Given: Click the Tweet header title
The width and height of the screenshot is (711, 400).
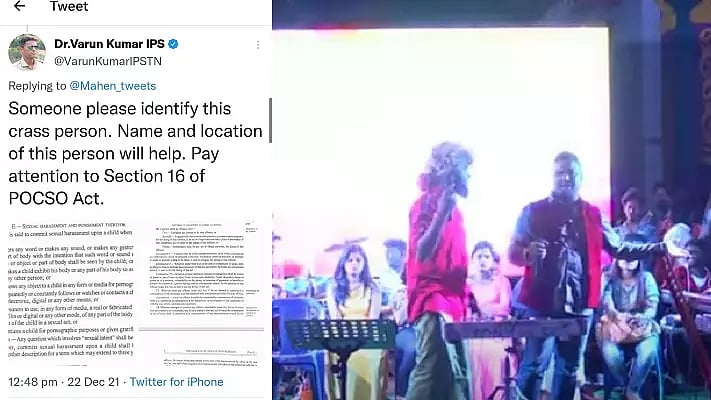Looking at the screenshot, I should [69, 6].
